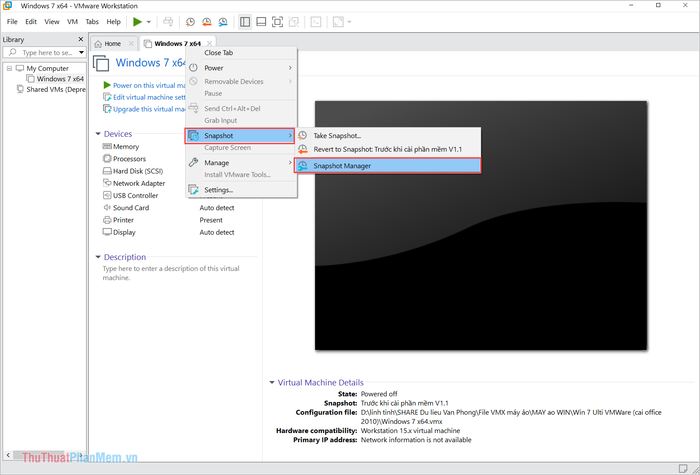Toggle the Show Library sidebar toolbar icon
700x475 pixels.
(x=245, y=22)
